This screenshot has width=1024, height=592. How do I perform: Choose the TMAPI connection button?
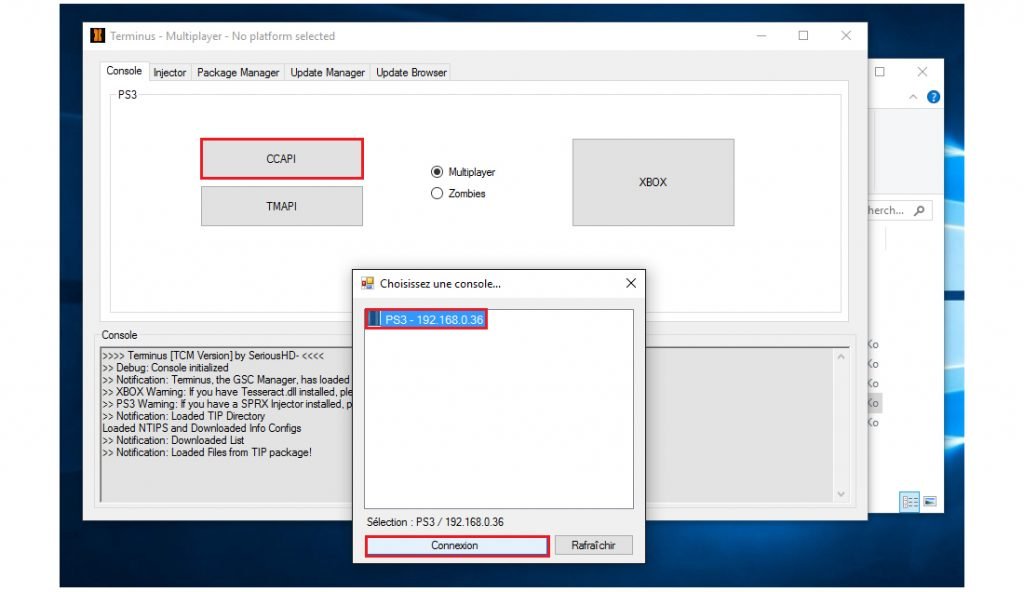tap(281, 206)
